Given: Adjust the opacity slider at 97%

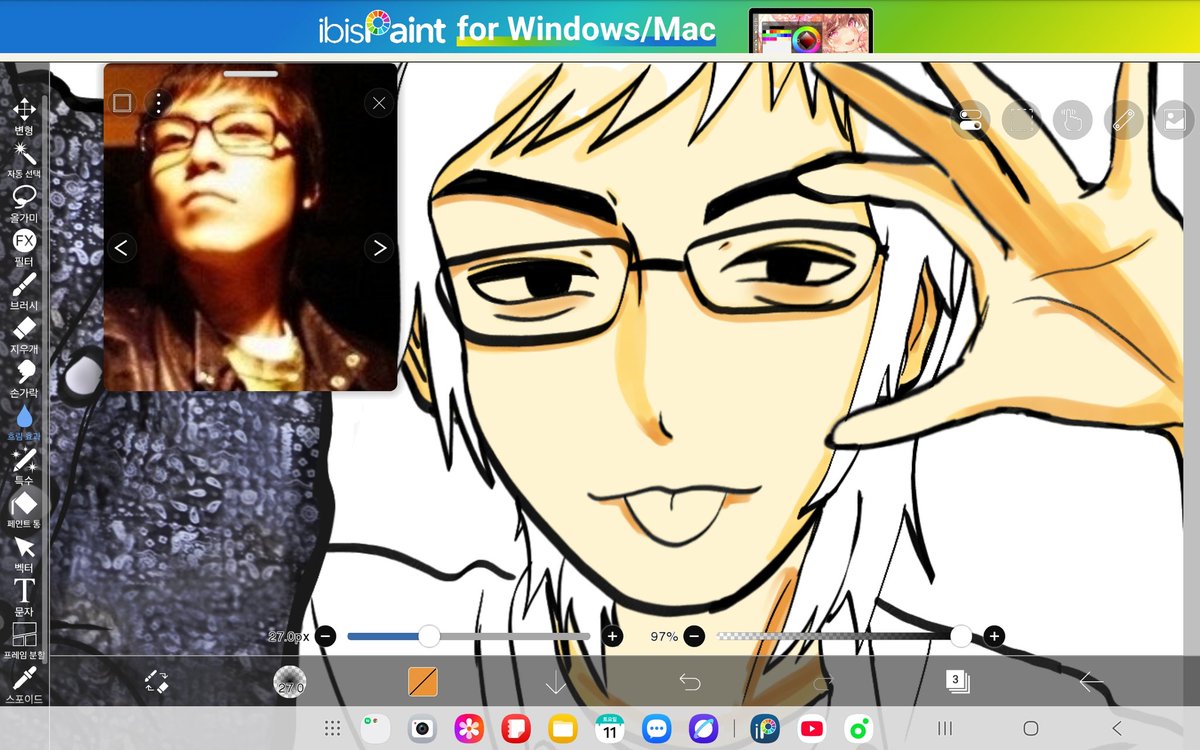Looking at the screenshot, I should click(x=843, y=636).
